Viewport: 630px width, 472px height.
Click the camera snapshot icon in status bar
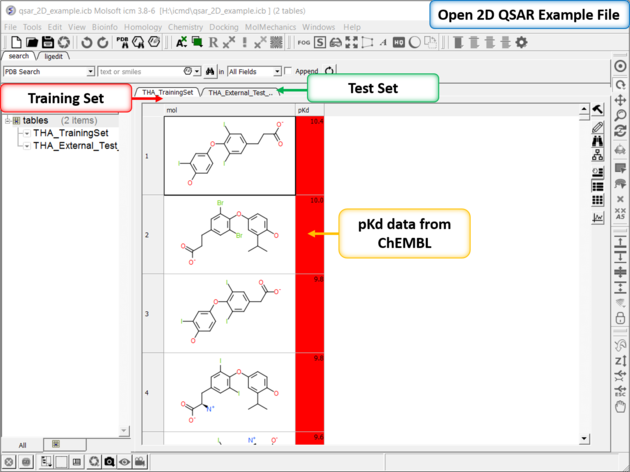108,462
